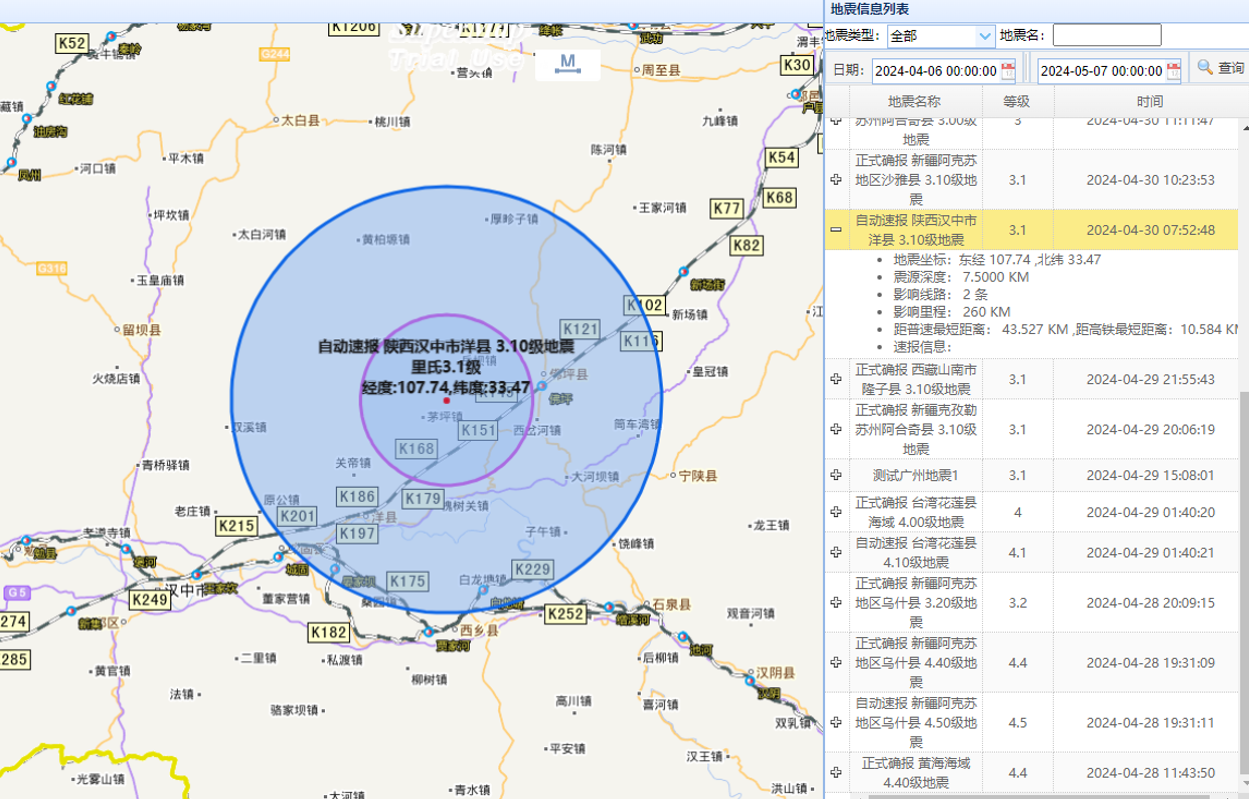The image size is (1249, 799).
Task: Expand the 黄海海域 4.40级 earthquake row
Action: [836, 772]
